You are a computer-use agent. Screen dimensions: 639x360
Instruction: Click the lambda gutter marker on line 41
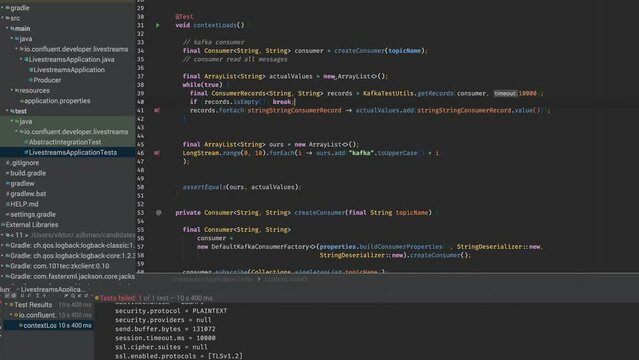tap(157, 110)
